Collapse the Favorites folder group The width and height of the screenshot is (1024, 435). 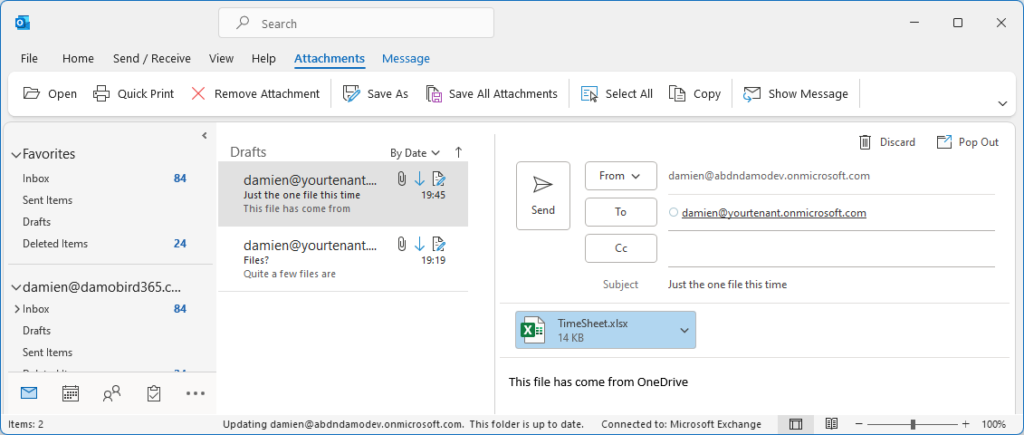(x=16, y=155)
